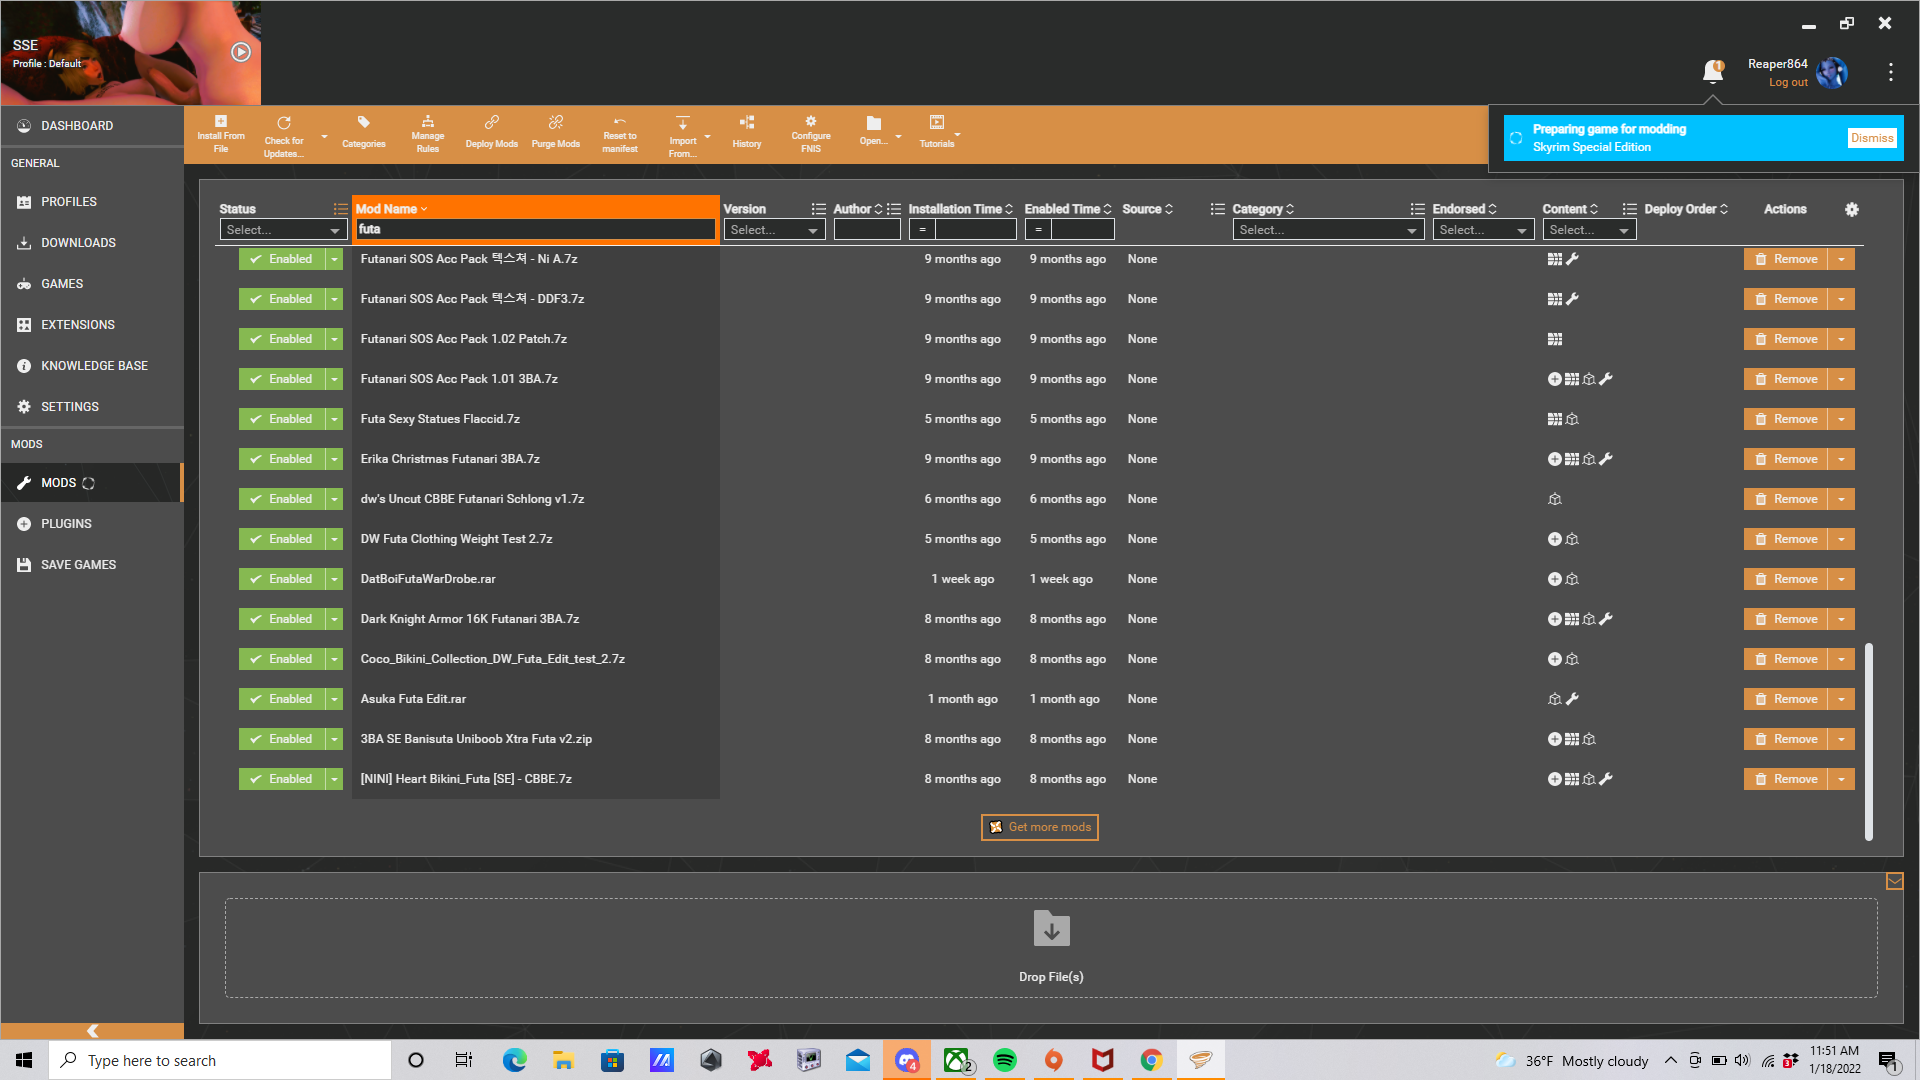The height and width of the screenshot is (1080, 1920).
Task: Open File Explorer from taskbar
Action: 564,1060
